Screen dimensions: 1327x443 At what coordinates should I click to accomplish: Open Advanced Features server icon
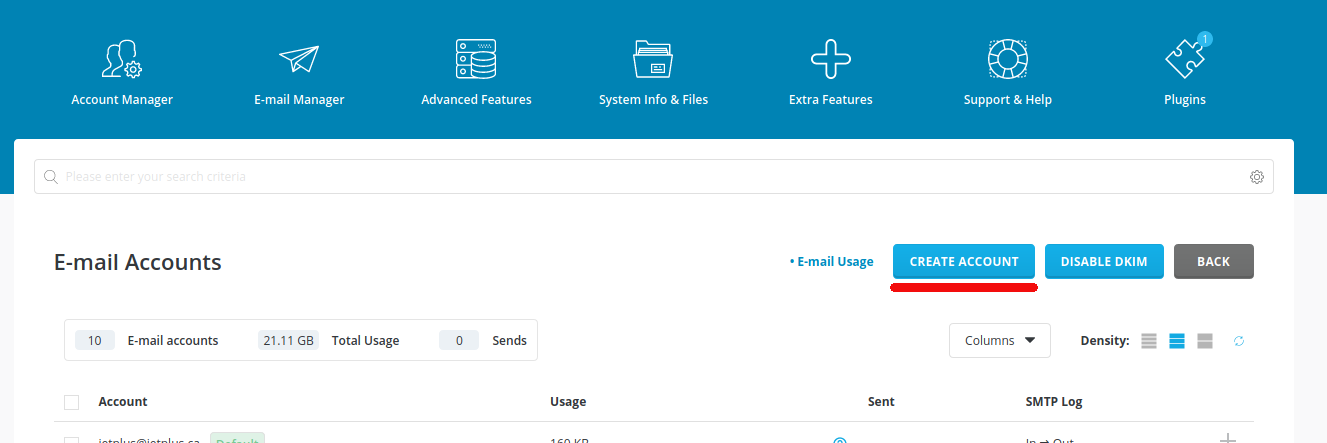[x=476, y=60]
